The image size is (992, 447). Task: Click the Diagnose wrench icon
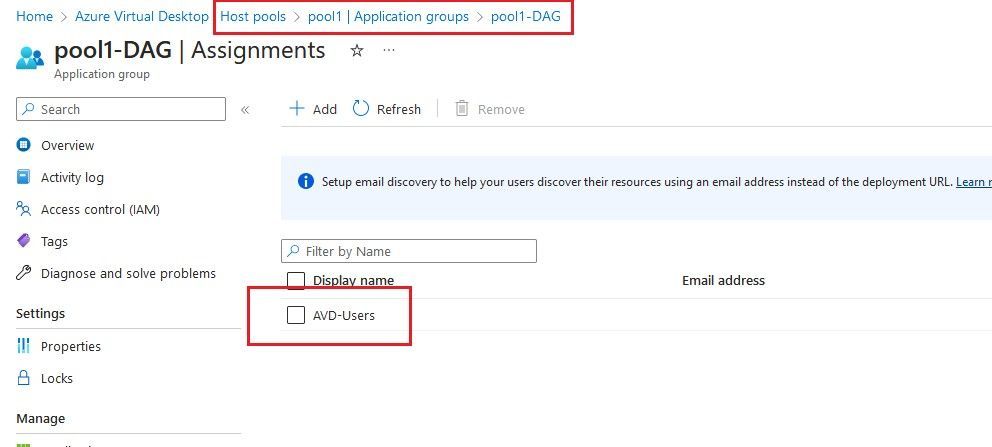[23, 272]
